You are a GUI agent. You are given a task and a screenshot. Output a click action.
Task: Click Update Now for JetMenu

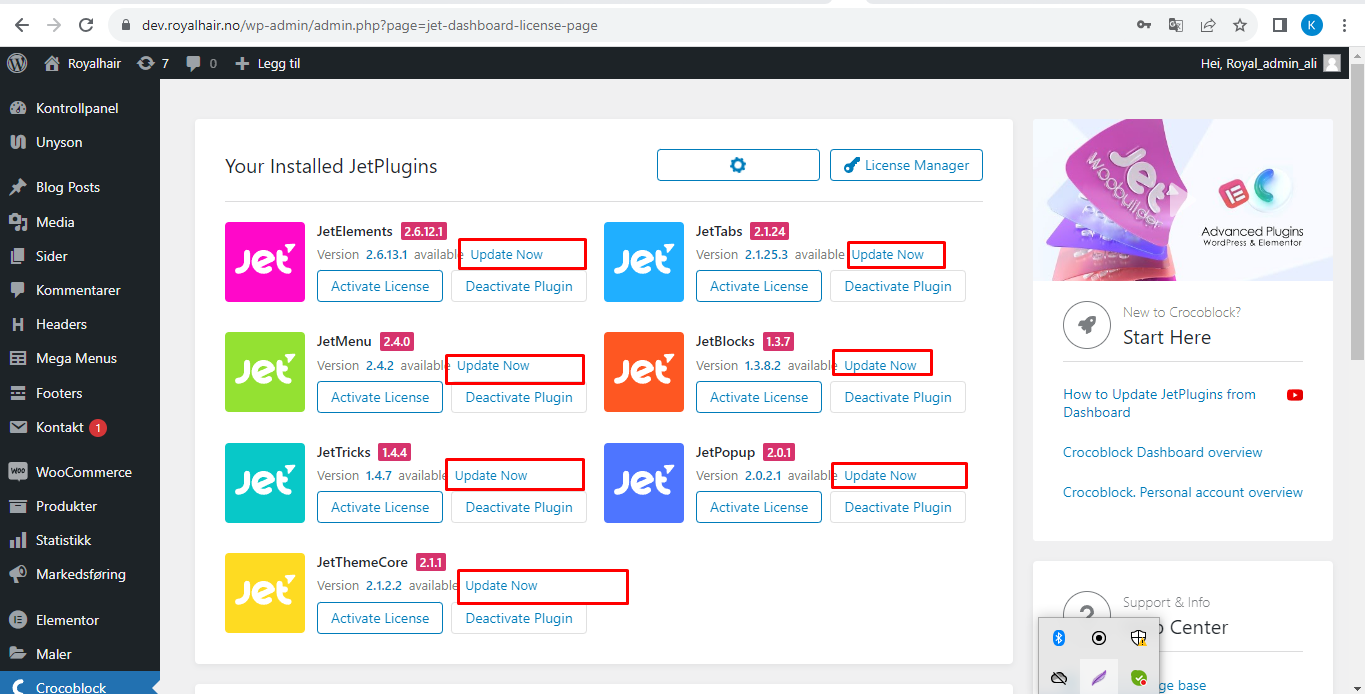coord(493,366)
